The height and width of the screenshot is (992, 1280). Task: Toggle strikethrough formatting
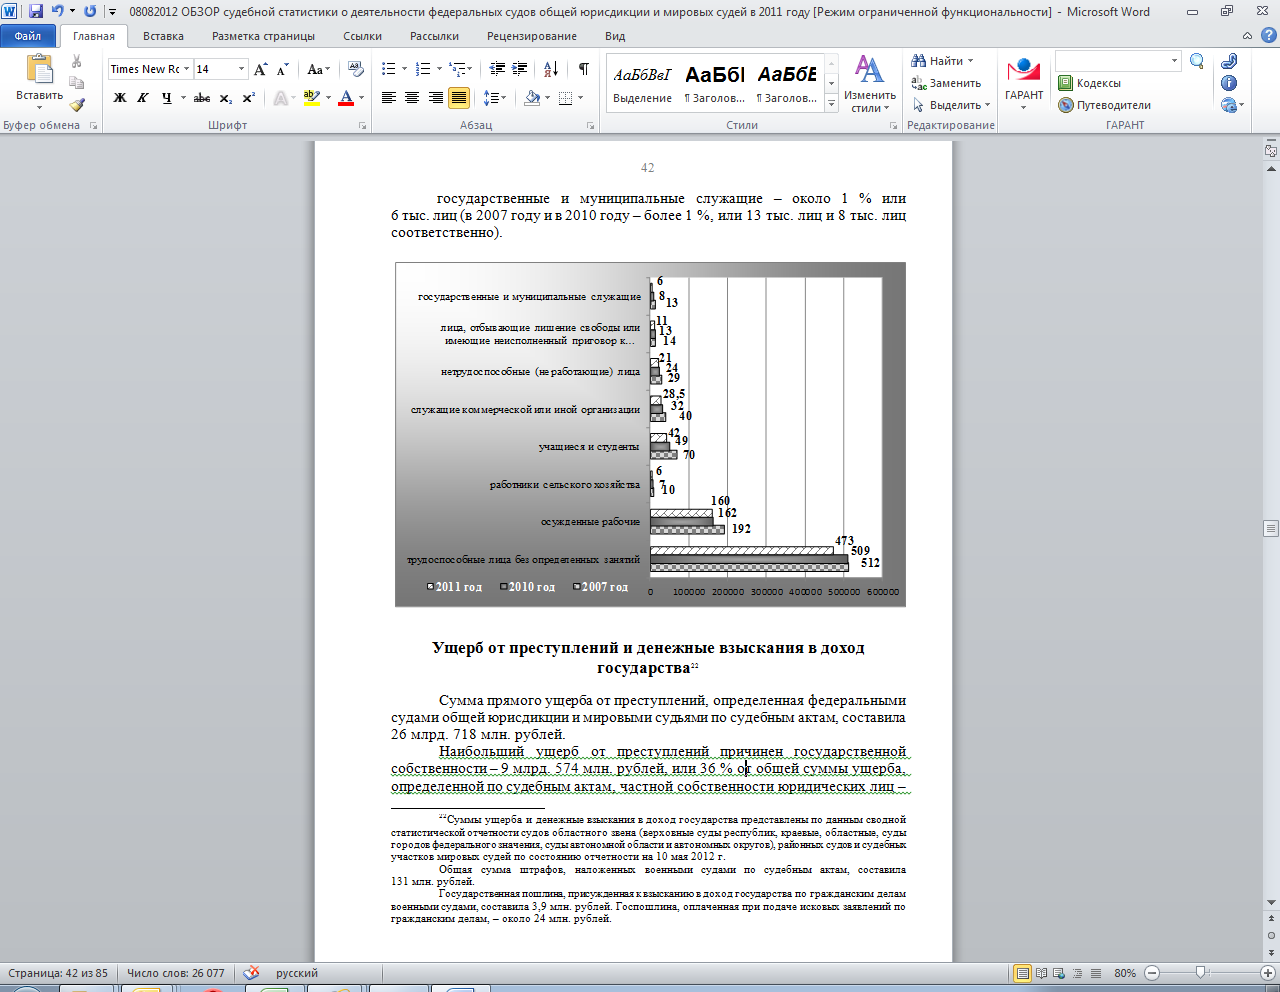[x=202, y=98]
